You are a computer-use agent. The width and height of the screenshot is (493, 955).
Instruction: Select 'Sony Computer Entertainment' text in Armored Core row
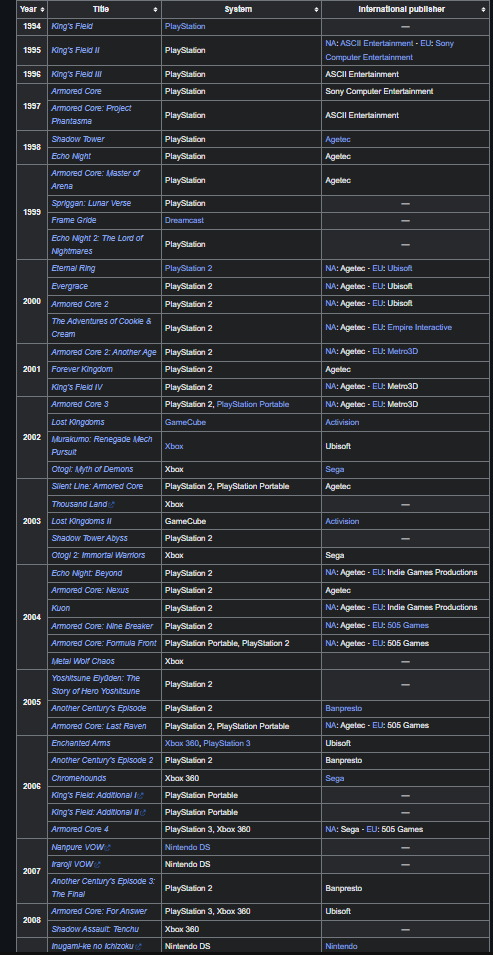pyautogui.click(x=379, y=91)
